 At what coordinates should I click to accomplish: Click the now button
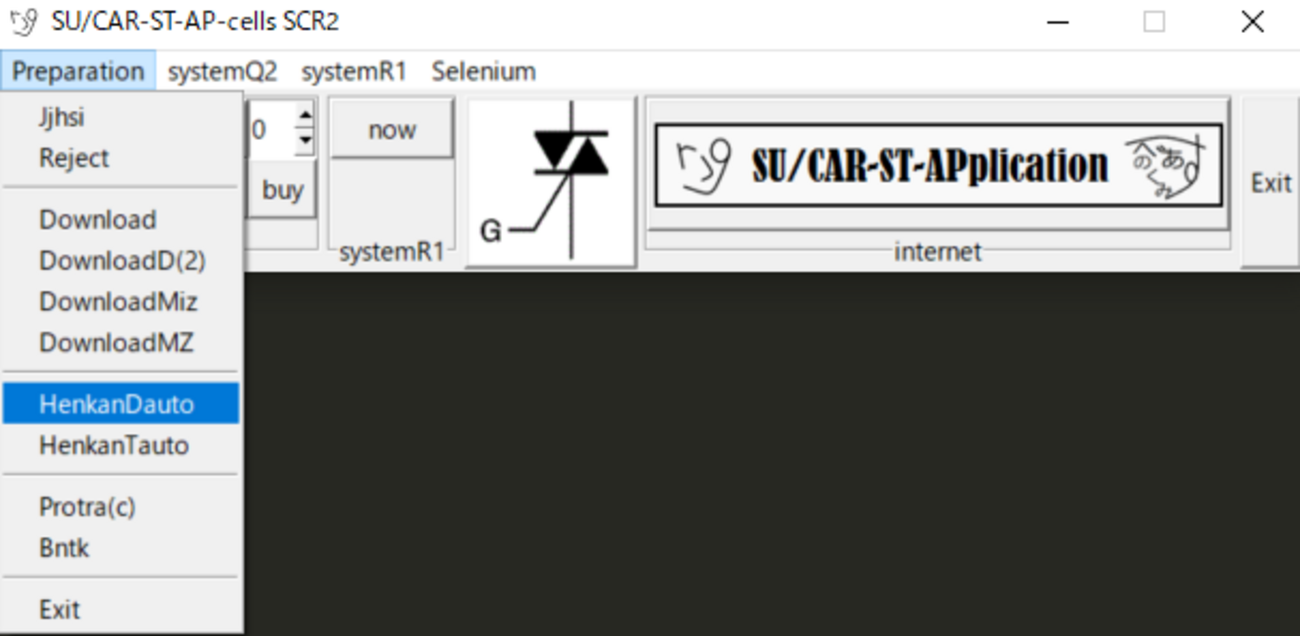pos(392,130)
